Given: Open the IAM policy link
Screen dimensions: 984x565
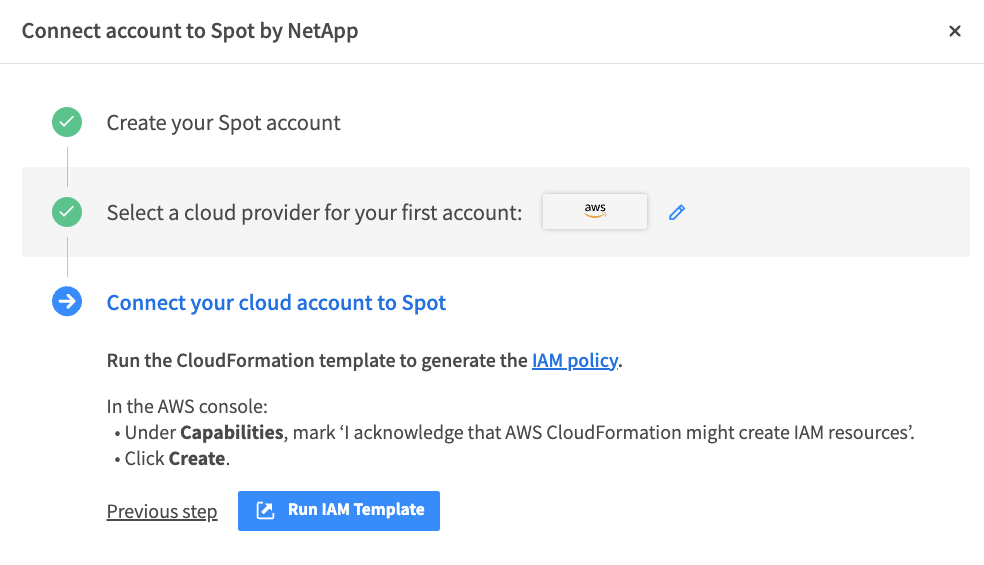Looking at the screenshot, I should (575, 361).
